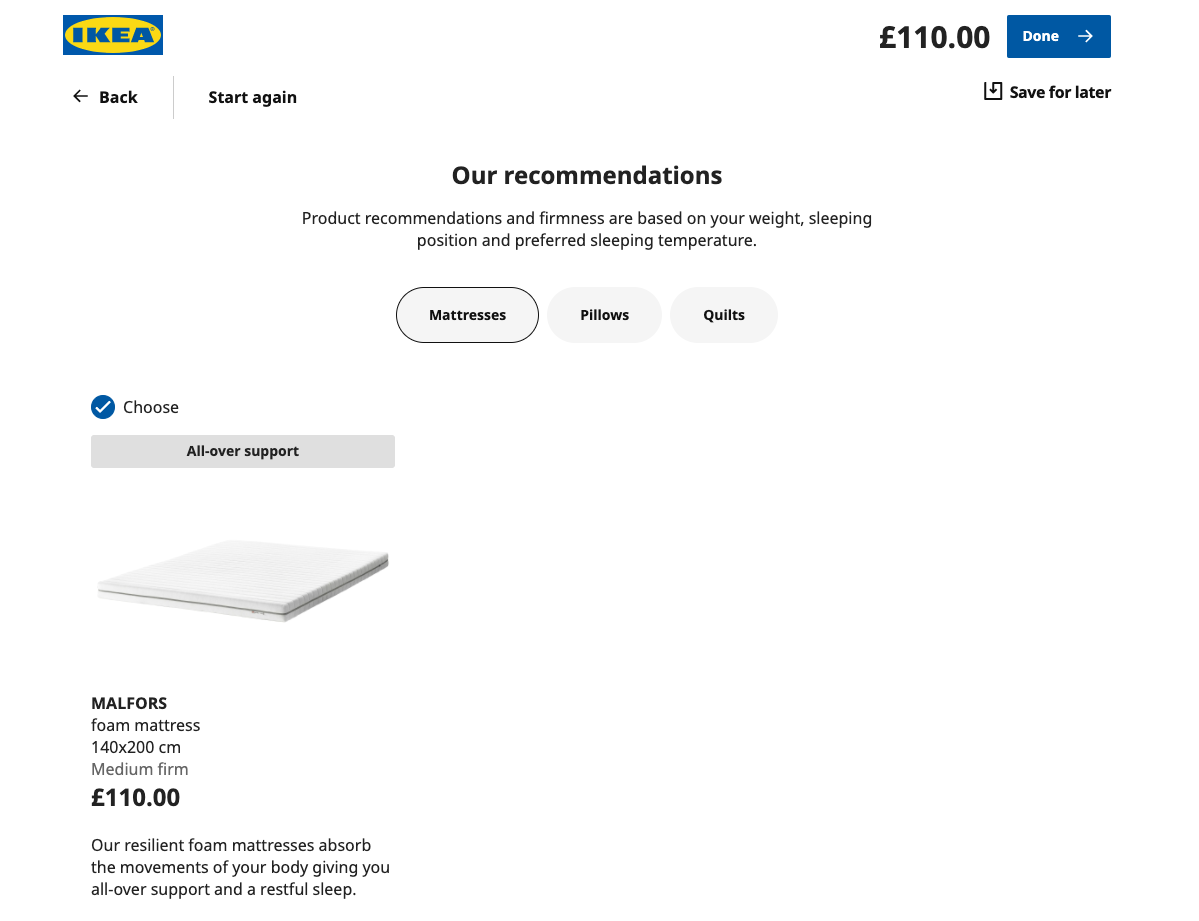Click the left-pointing arrow next to Back
Viewport: 1199px width, 921px height.
[x=80, y=96]
